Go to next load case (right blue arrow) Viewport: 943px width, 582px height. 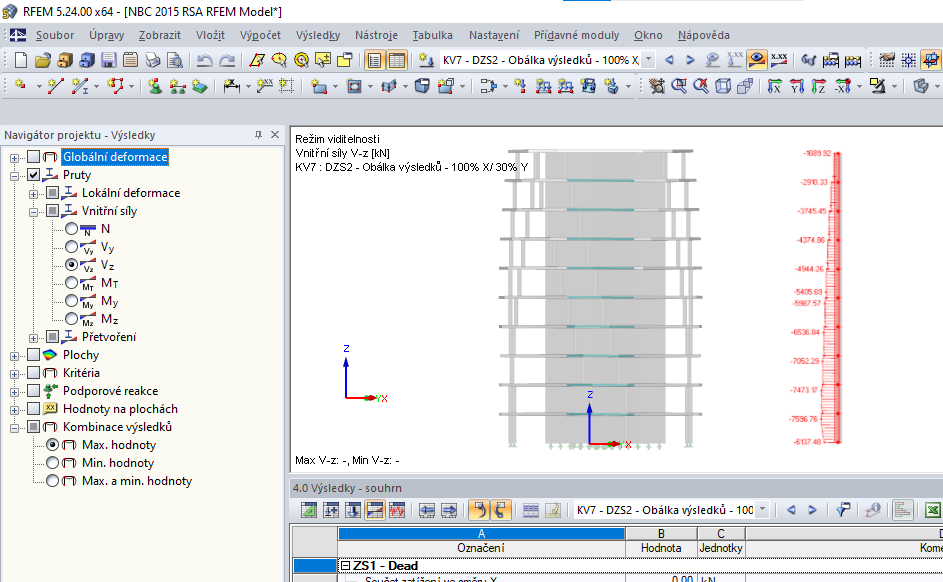[x=690, y=60]
